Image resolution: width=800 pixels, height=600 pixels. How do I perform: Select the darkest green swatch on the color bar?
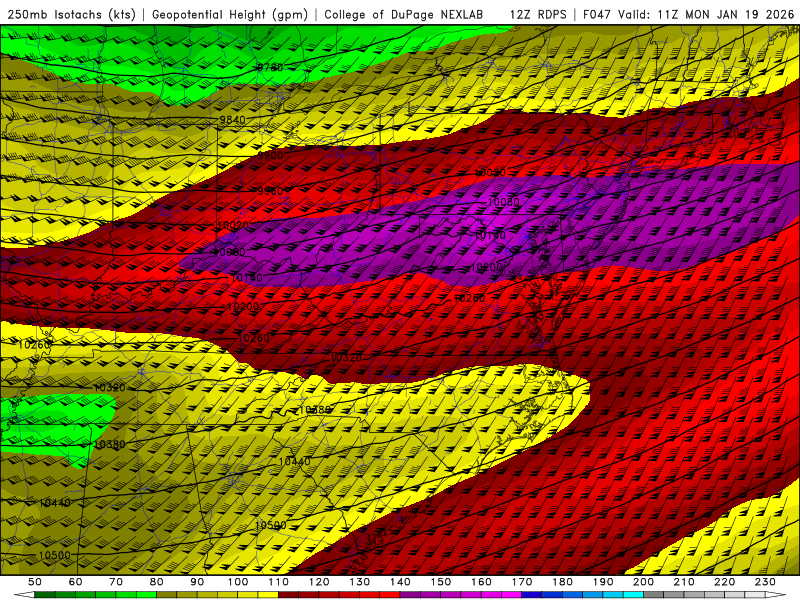click(45, 595)
